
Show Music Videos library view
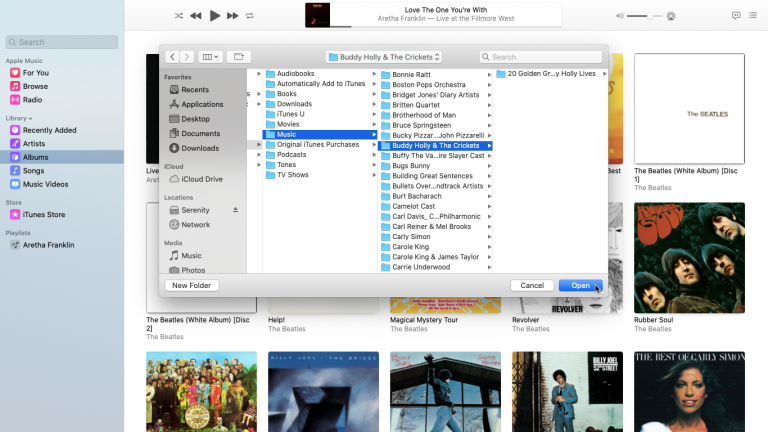click(x=46, y=184)
